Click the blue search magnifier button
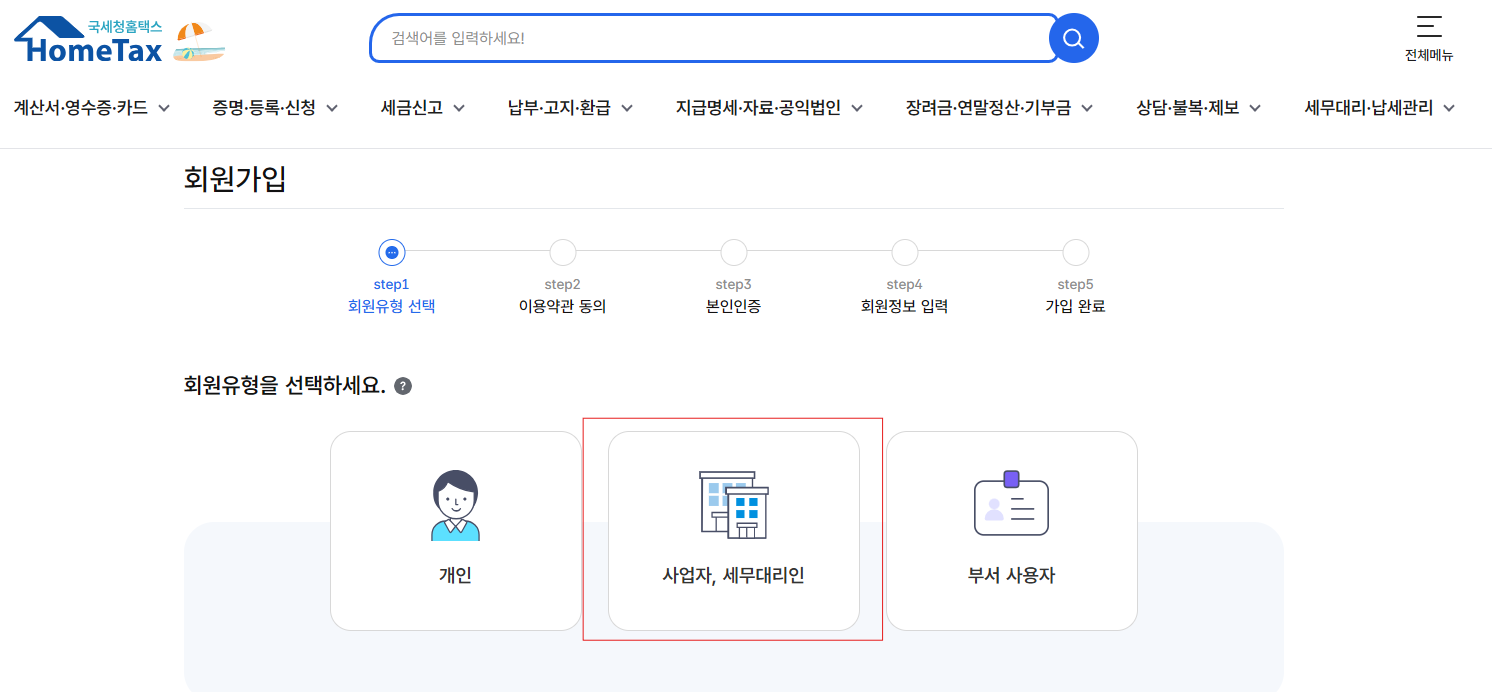The image size is (1492, 692). pyautogui.click(x=1073, y=39)
